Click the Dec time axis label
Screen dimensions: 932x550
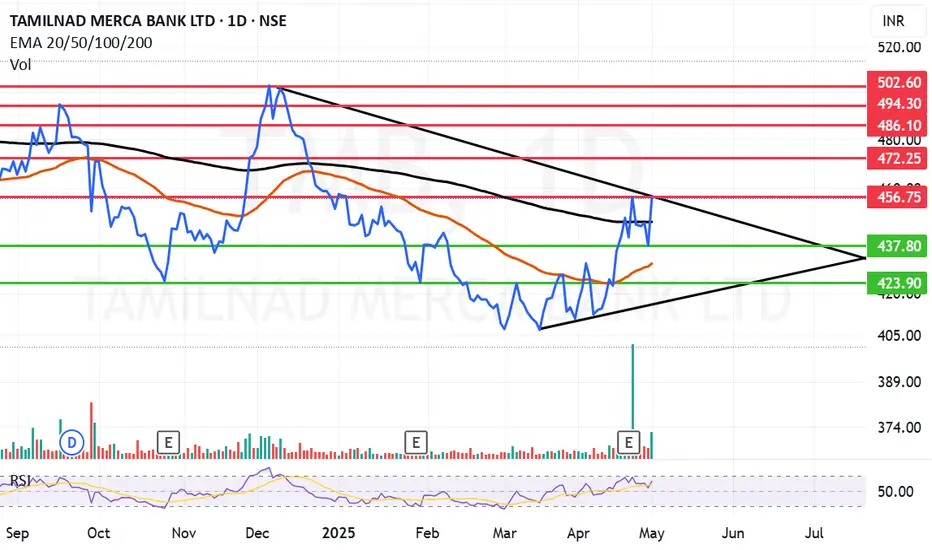[257, 533]
